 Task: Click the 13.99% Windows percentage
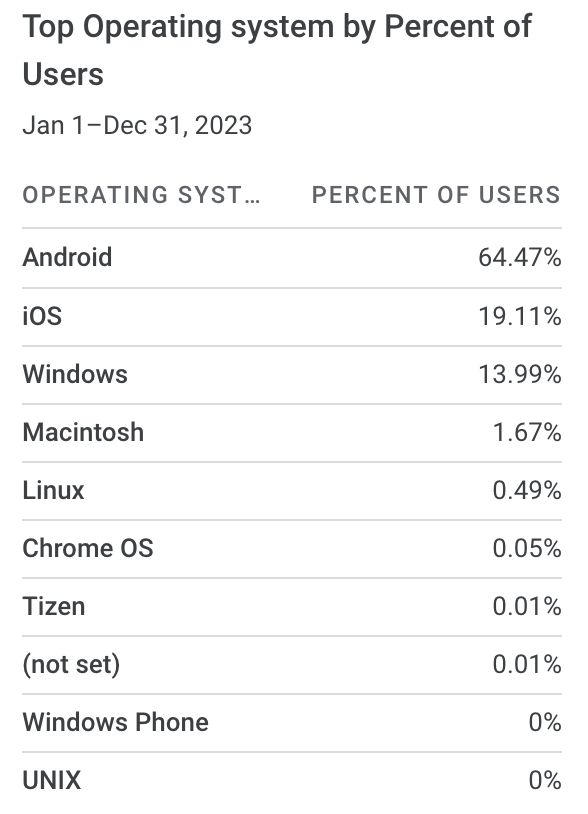[519, 374]
